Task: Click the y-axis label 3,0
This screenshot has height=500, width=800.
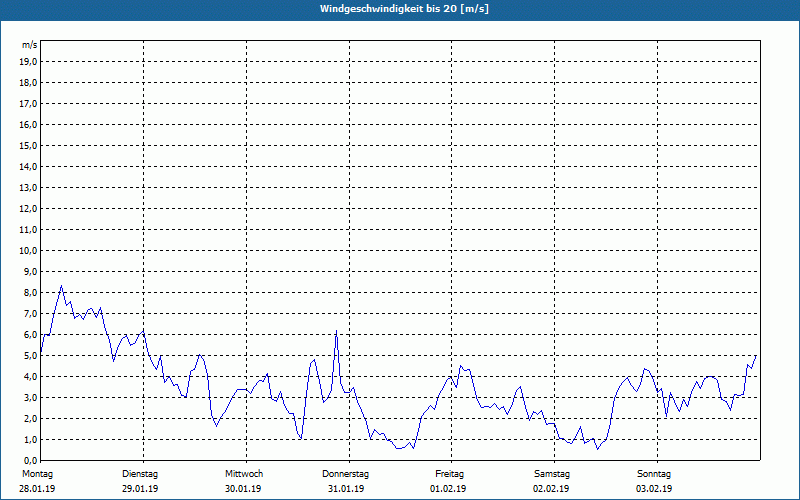Action: [30, 397]
